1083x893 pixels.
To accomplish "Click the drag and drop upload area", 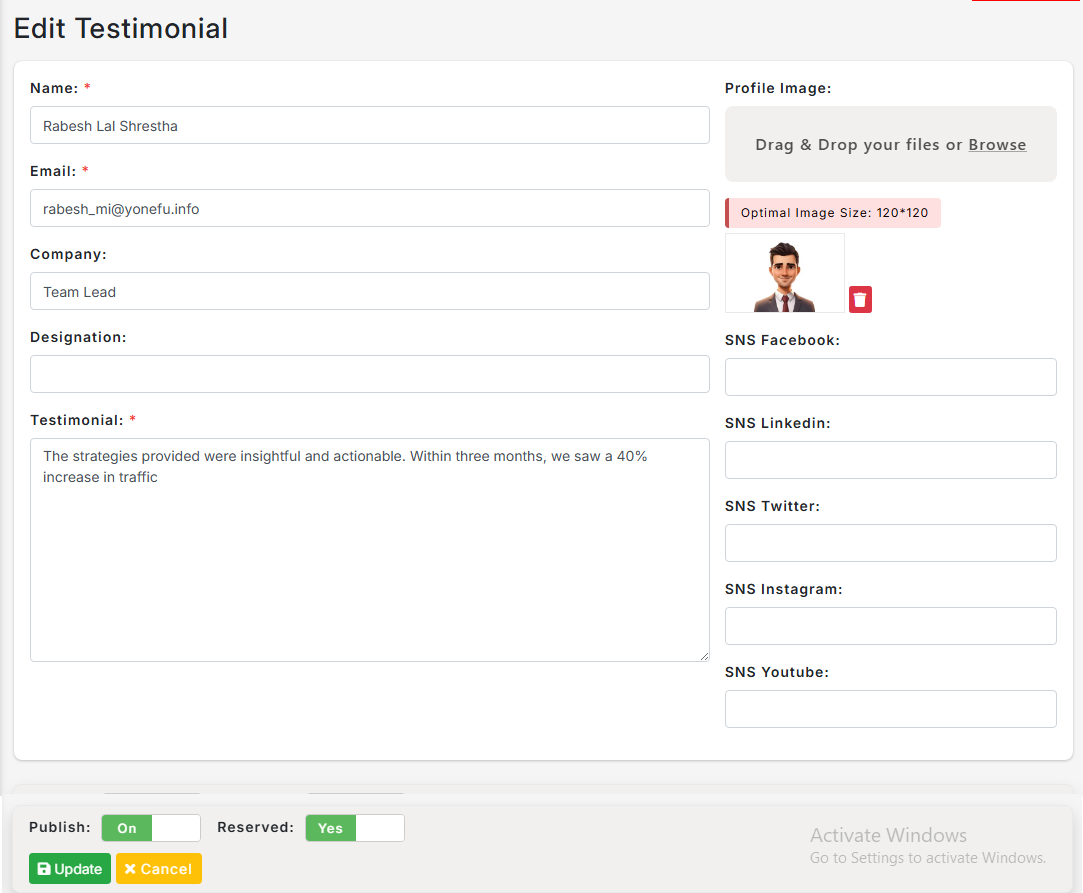I will (x=890, y=144).
